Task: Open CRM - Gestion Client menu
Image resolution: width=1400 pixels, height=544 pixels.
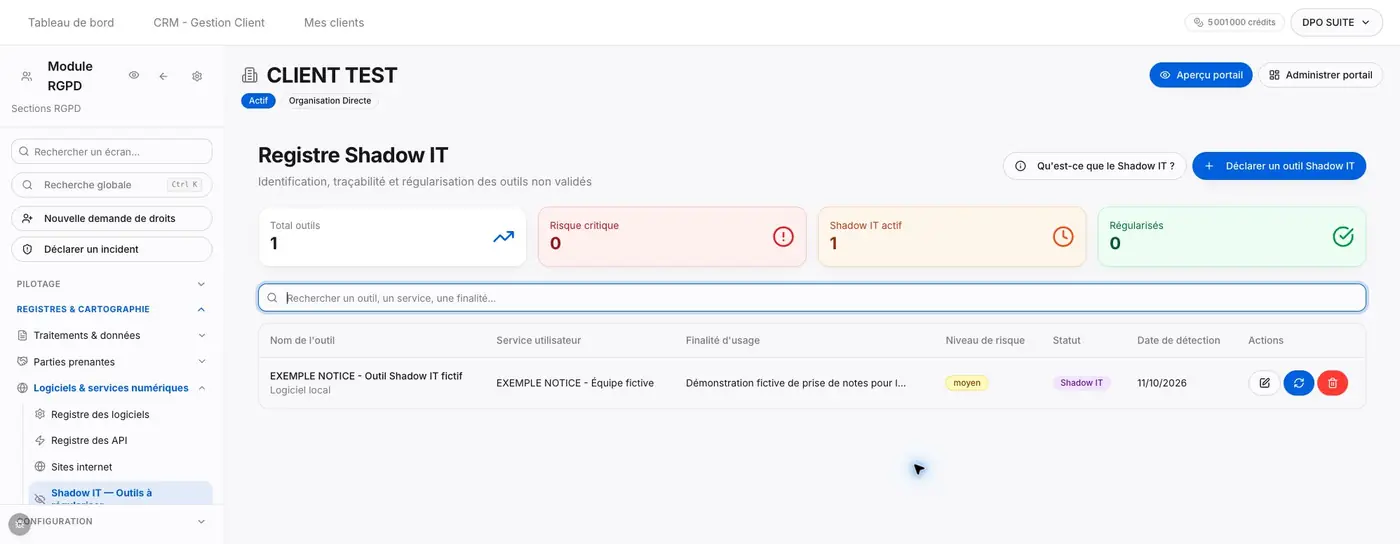Action: [209, 22]
